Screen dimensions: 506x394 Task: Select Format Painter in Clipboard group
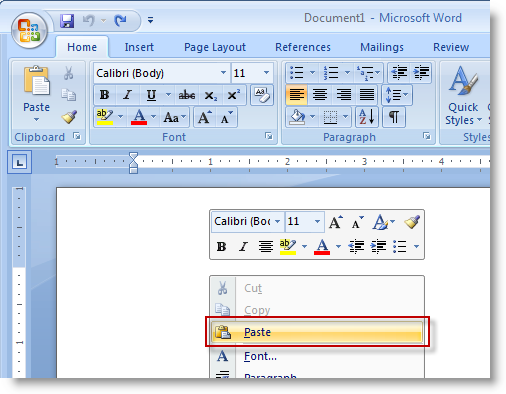tap(69, 117)
